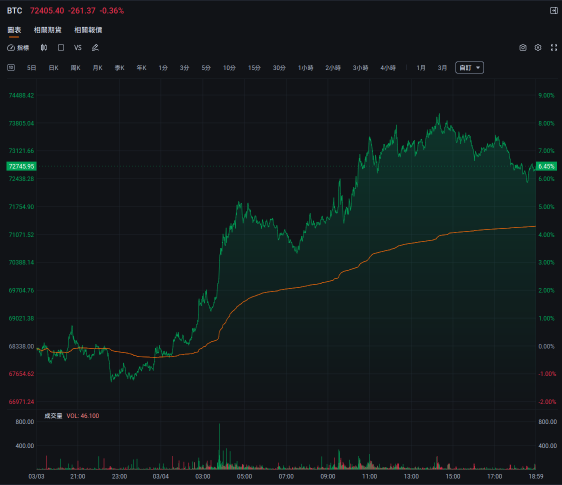Click the -0.36% change value
Screen dimensions: 562x485
pos(112,11)
